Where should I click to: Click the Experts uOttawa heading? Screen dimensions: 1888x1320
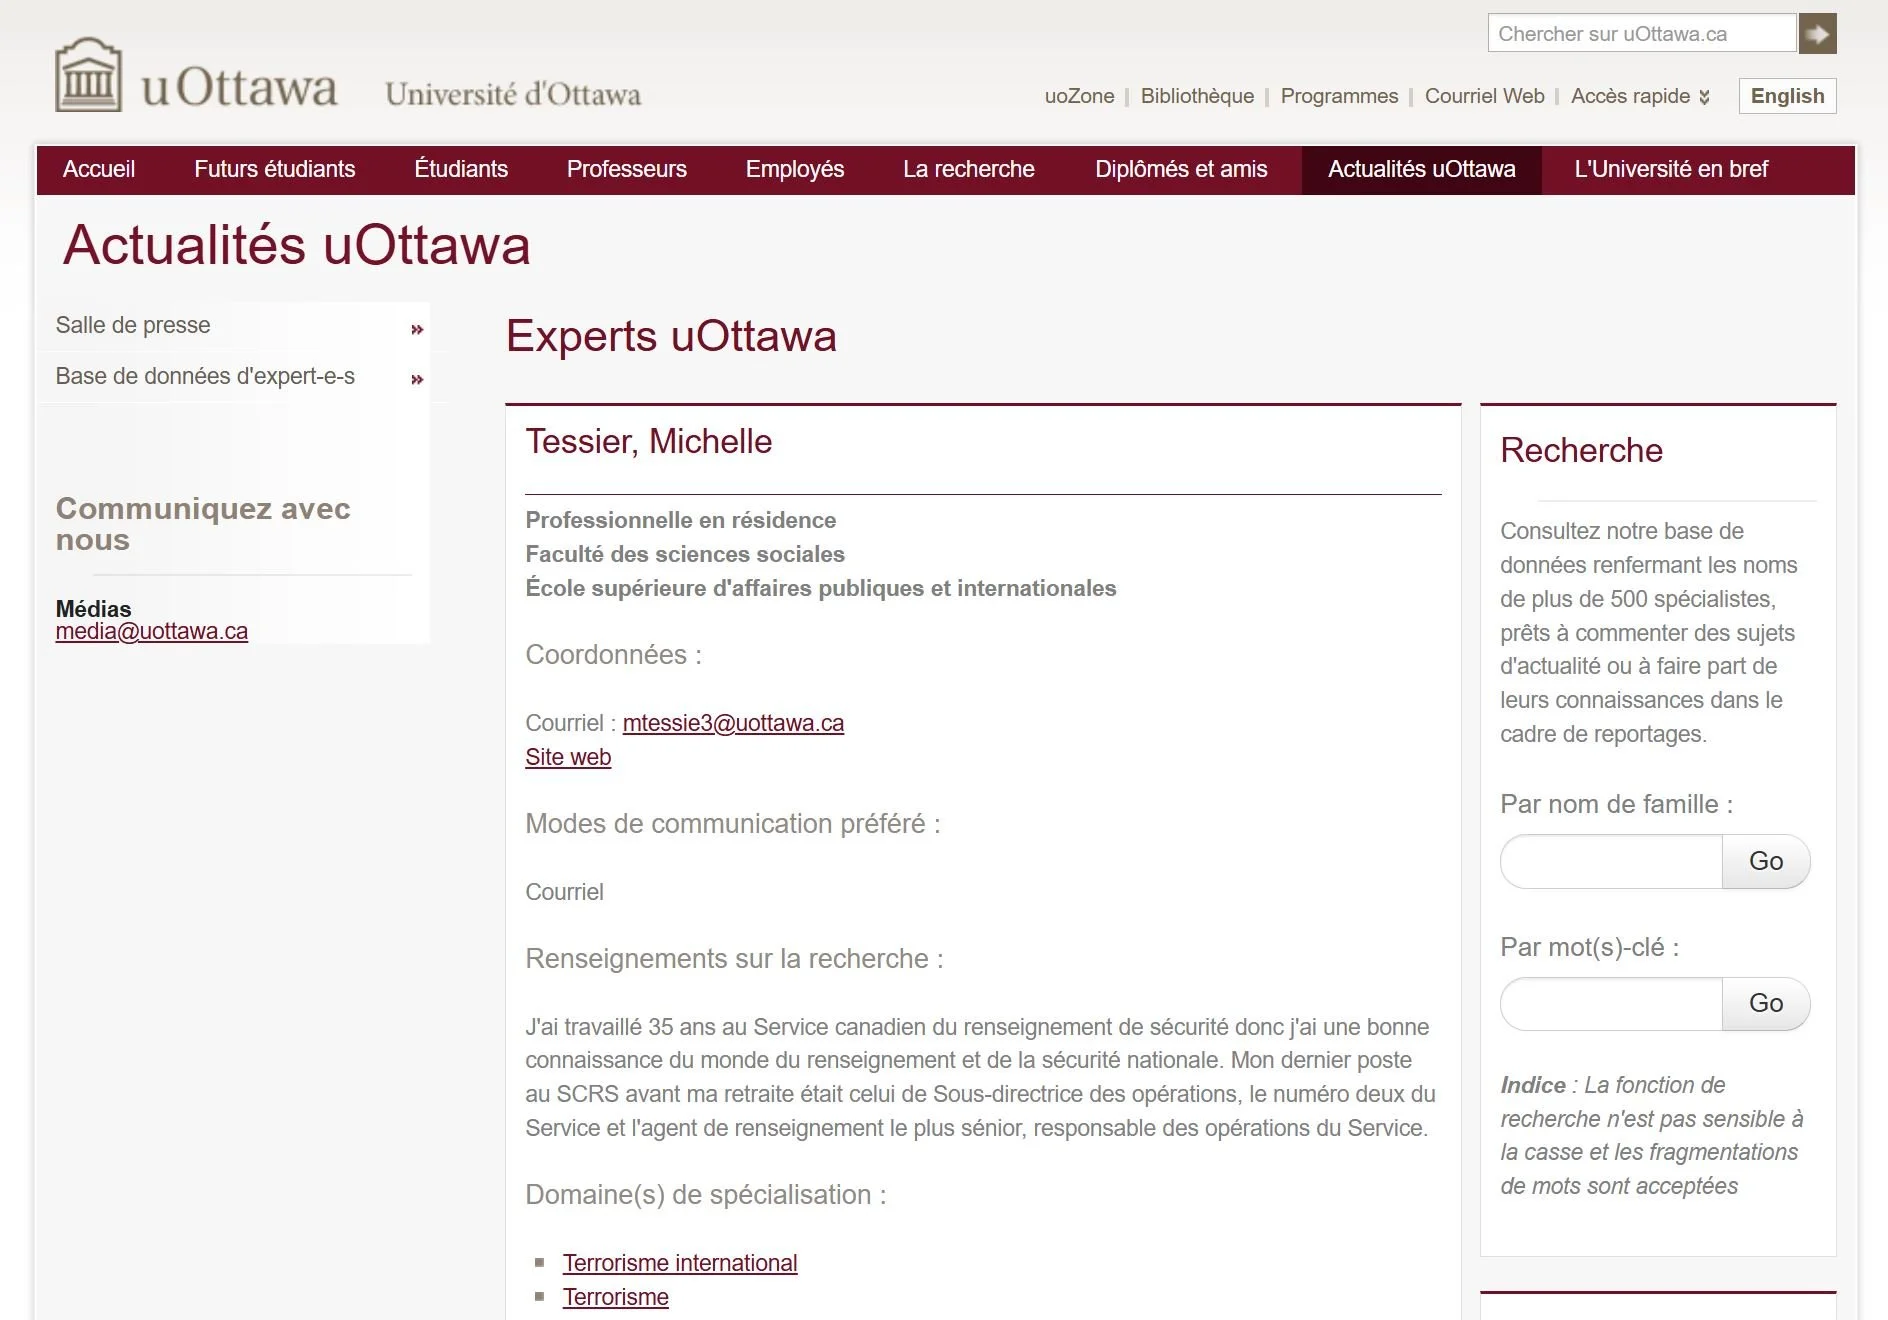pyautogui.click(x=671, y=336)
